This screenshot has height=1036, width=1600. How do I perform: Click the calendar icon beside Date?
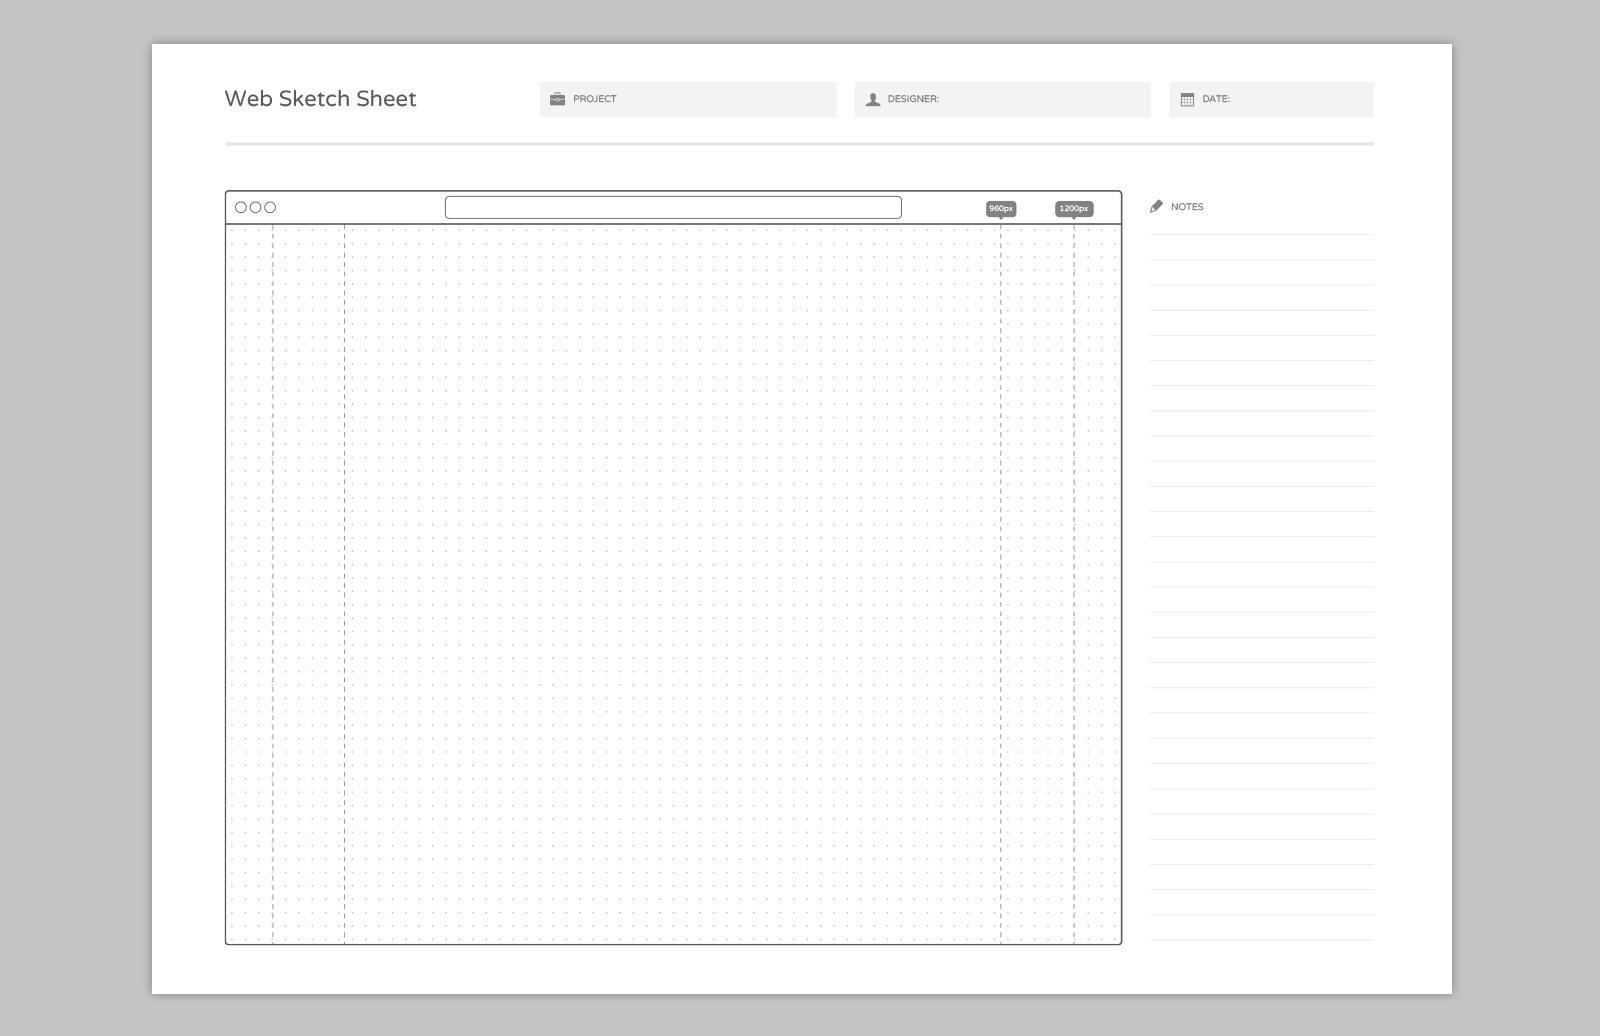click(x=1187, y=99)
